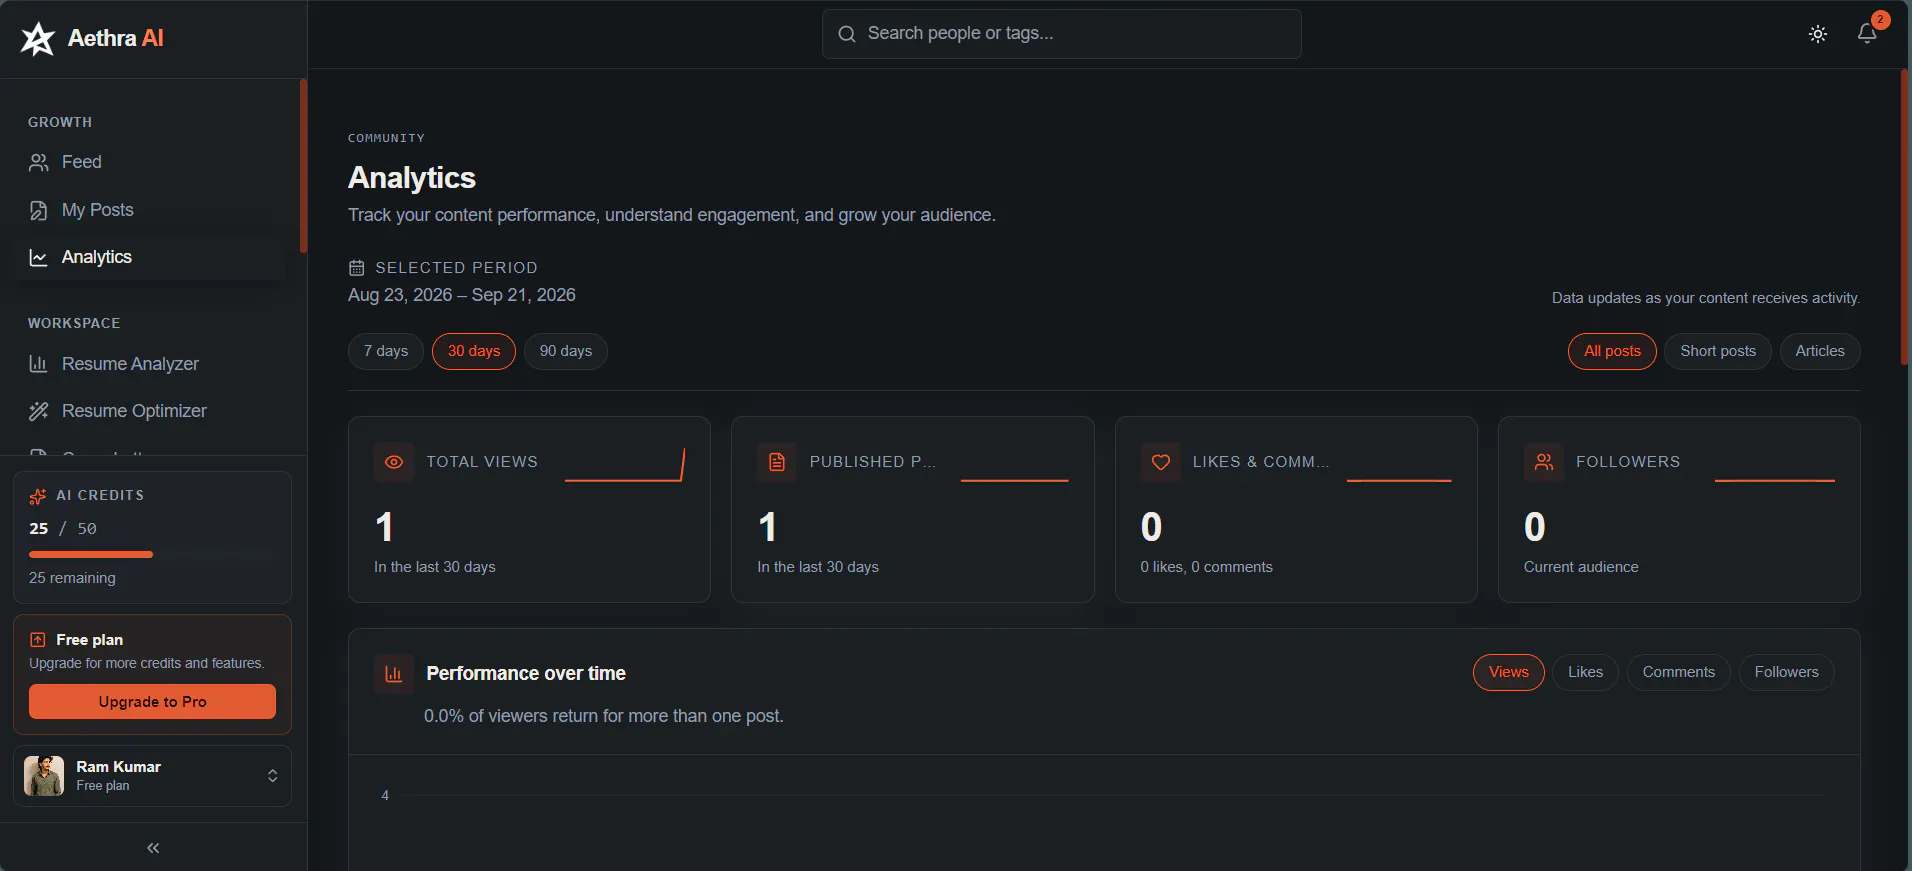Click the Resume Optimizer magic wand icon
This screenshot has width=1912, height=871.
tap(39, 411)
